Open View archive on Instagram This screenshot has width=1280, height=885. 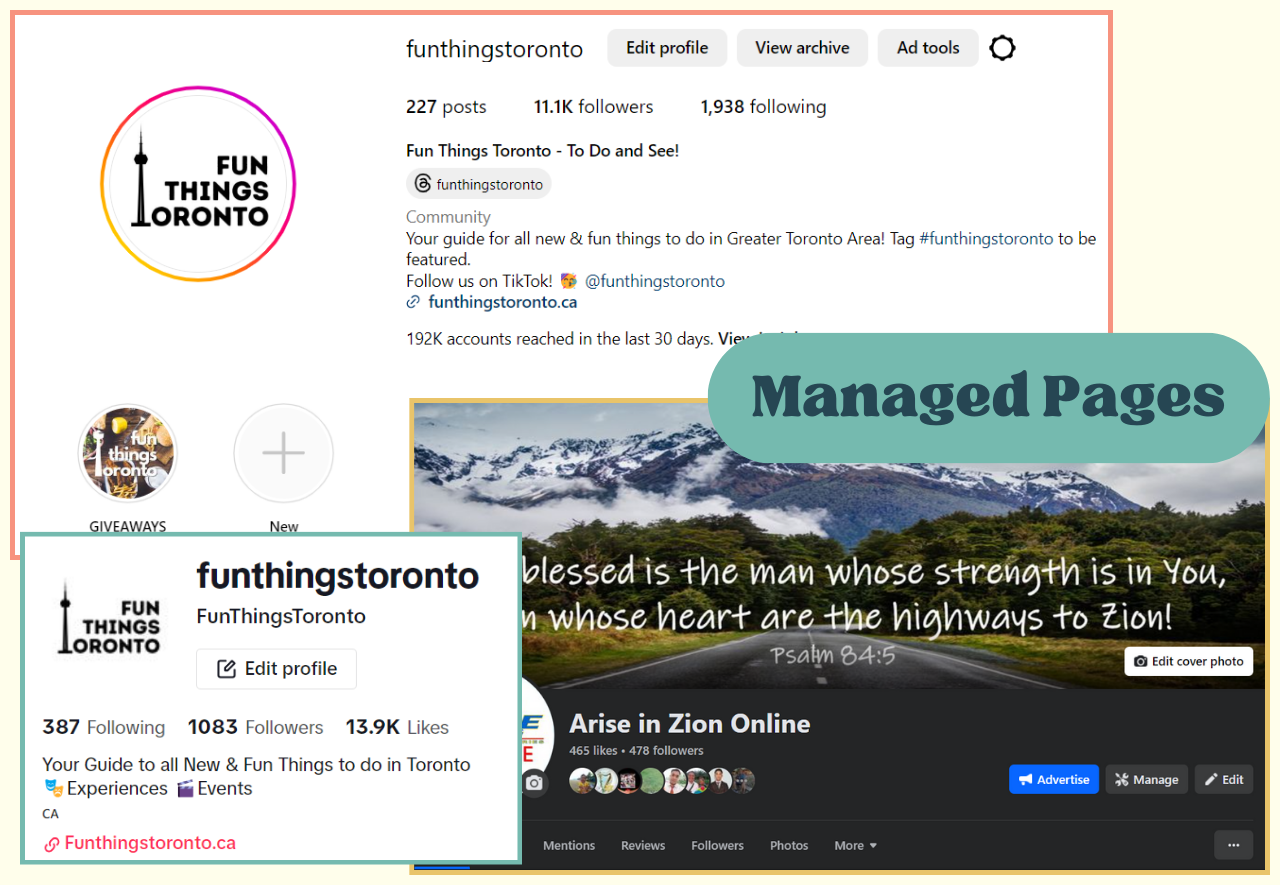(x=802, y=48)
